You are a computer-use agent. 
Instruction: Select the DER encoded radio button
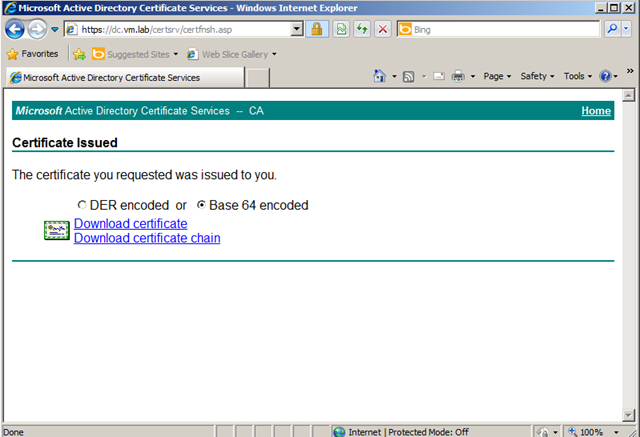pos(82,205)
